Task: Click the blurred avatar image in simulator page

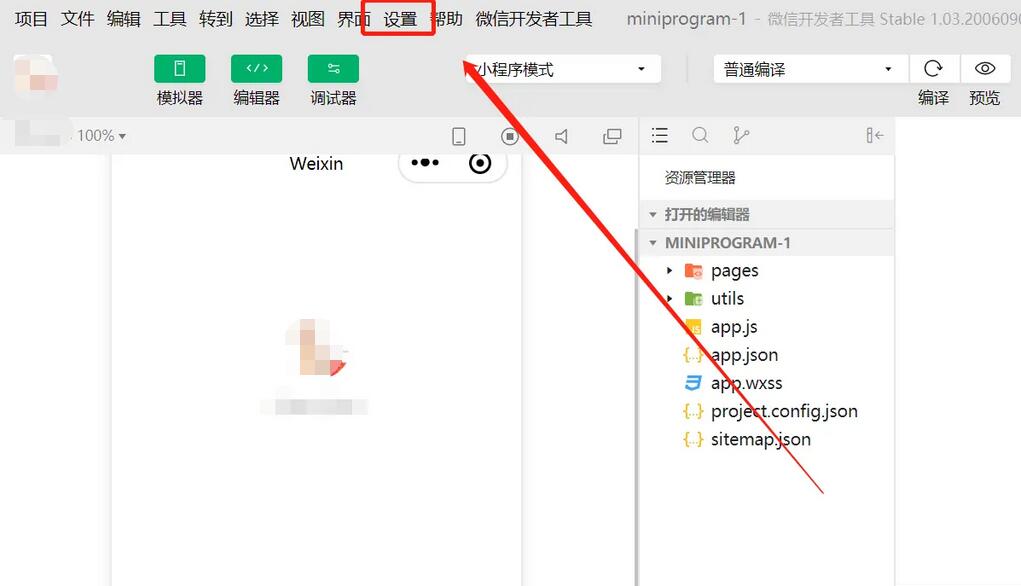Action: click(x=316, y=348)
